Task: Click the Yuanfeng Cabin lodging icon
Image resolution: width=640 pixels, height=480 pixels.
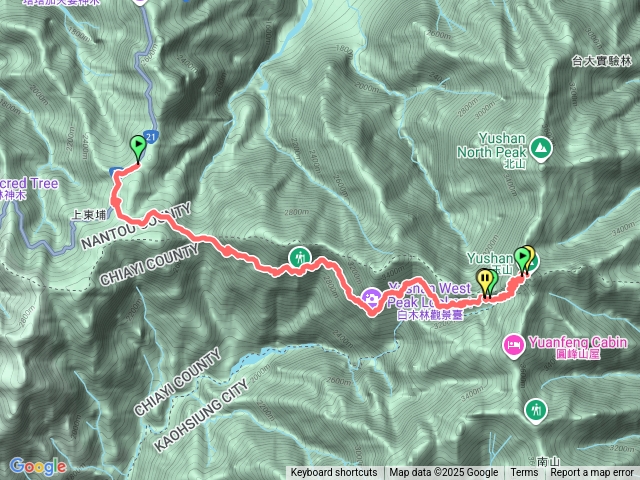Action: [x=513, y=346]
